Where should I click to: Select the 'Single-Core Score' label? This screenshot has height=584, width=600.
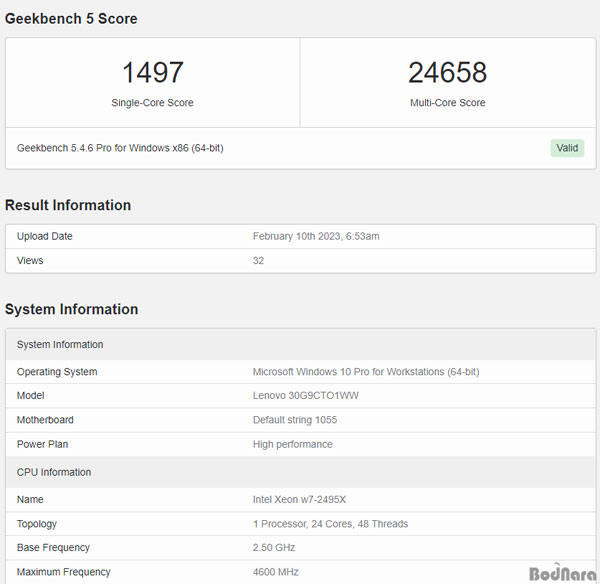[x=152, y=103]
